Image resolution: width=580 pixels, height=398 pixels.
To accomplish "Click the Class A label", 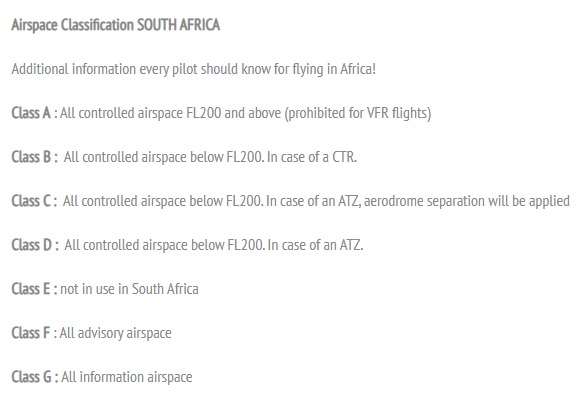I will tap(31, 113).
